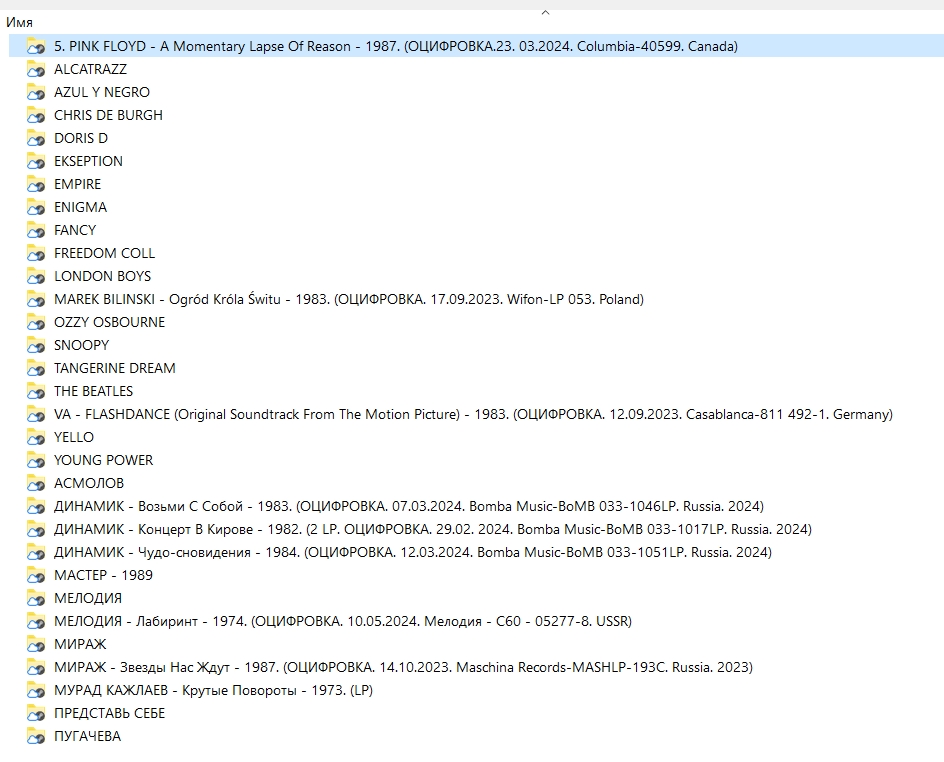Select the FANCY folder icon
944x762 pixels.
pyautogui.click(x=36, y=230)
